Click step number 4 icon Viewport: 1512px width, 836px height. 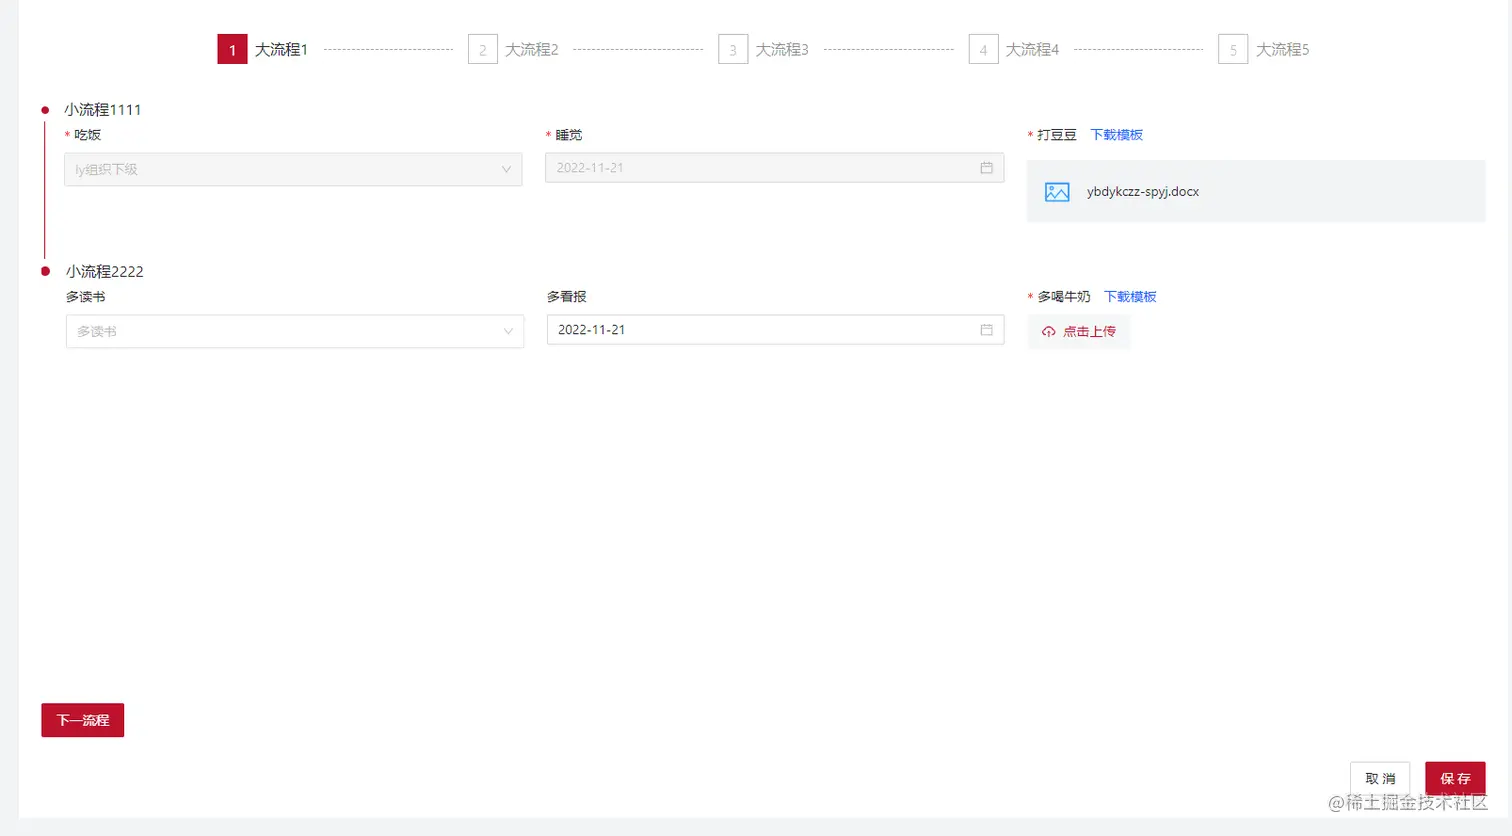pyautogui.click(x=983, y=49)
